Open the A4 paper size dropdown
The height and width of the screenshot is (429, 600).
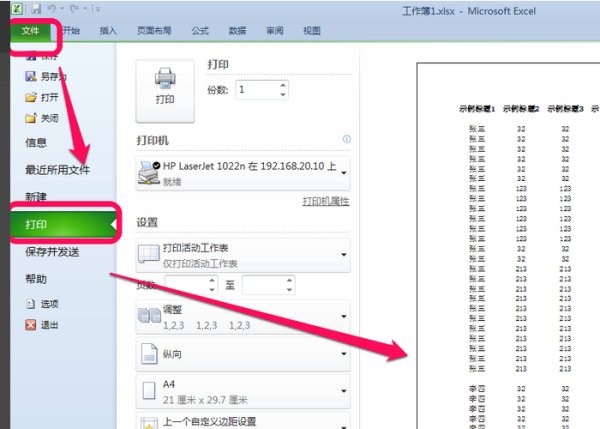click(243, 391)
